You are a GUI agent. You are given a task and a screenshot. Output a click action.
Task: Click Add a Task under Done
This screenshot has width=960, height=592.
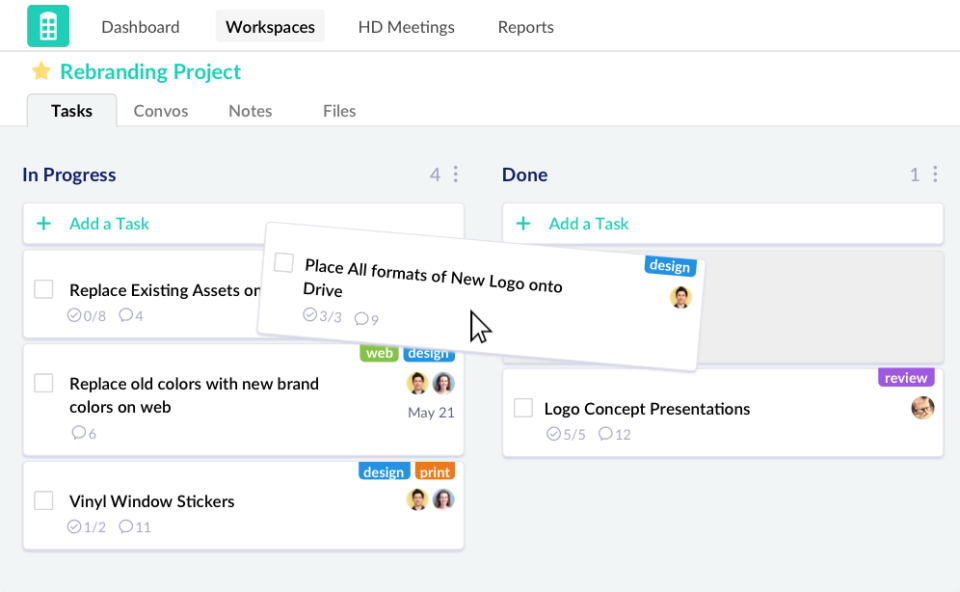point(588,224)
